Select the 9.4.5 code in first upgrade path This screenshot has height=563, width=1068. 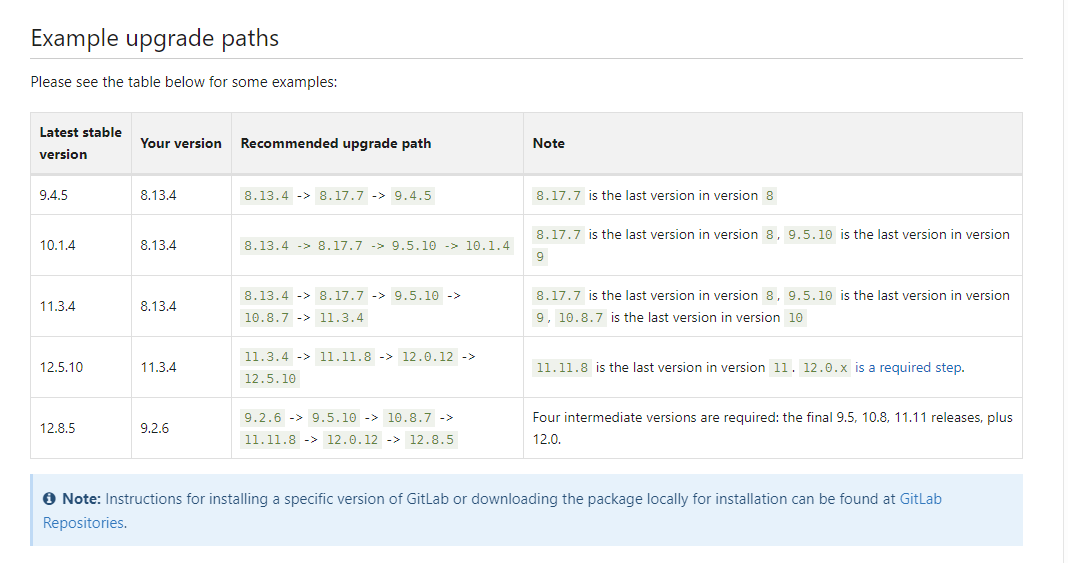(x=413, y=195)
